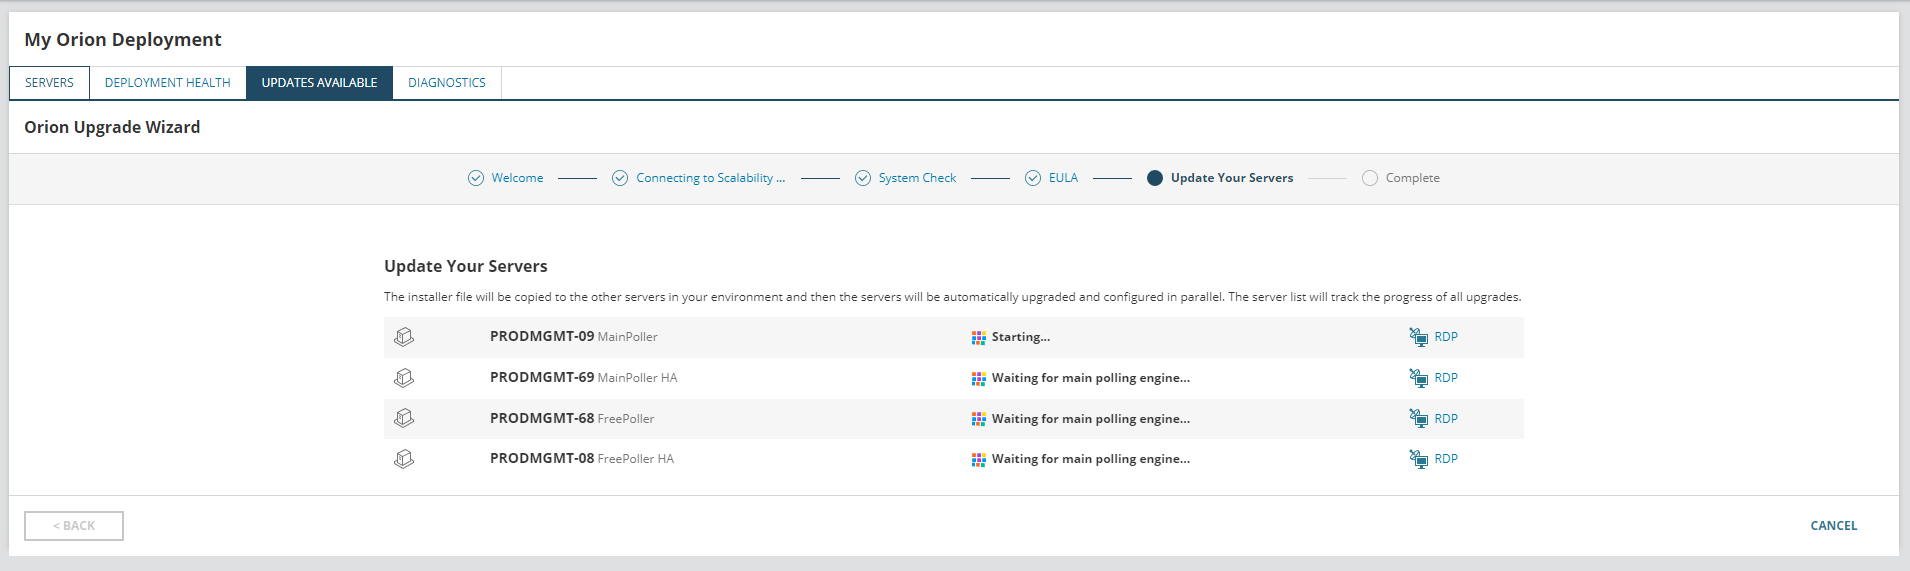Screen dimensions: 1910x571
Task: Click the Update Your Servers step dot
Action: 1155,178
